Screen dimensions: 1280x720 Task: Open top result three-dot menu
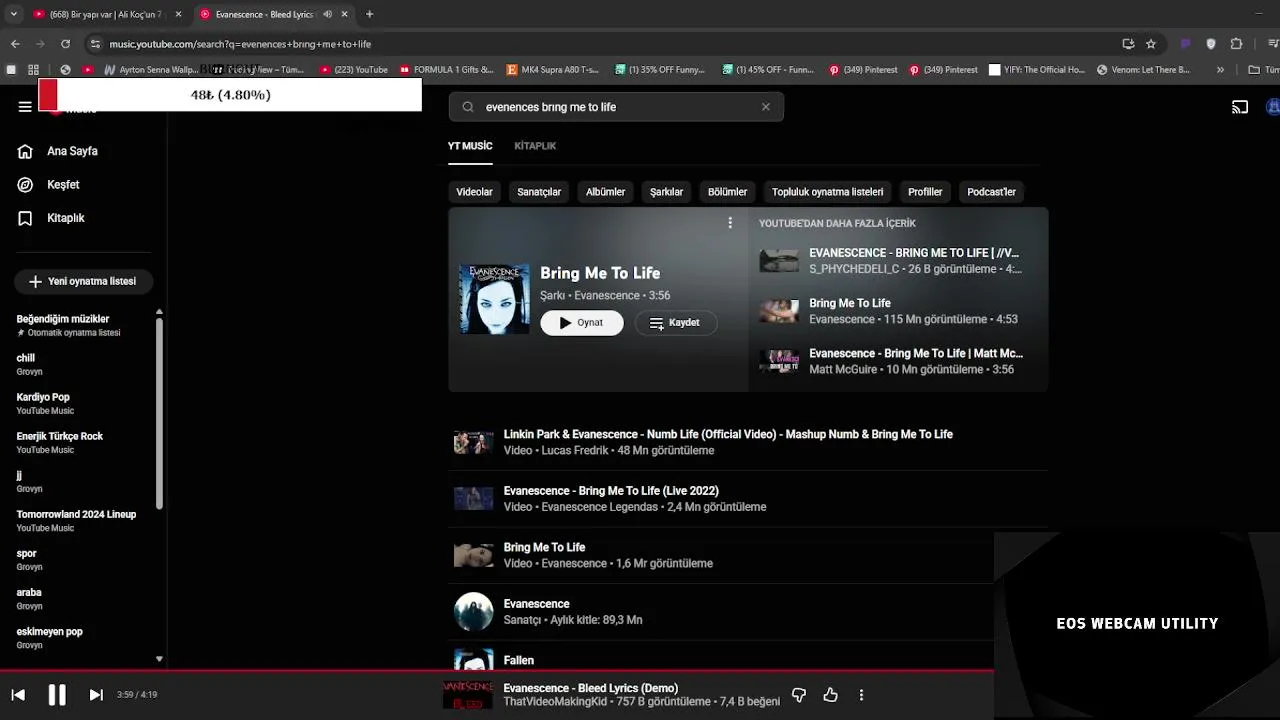click(x=730, y=223)
